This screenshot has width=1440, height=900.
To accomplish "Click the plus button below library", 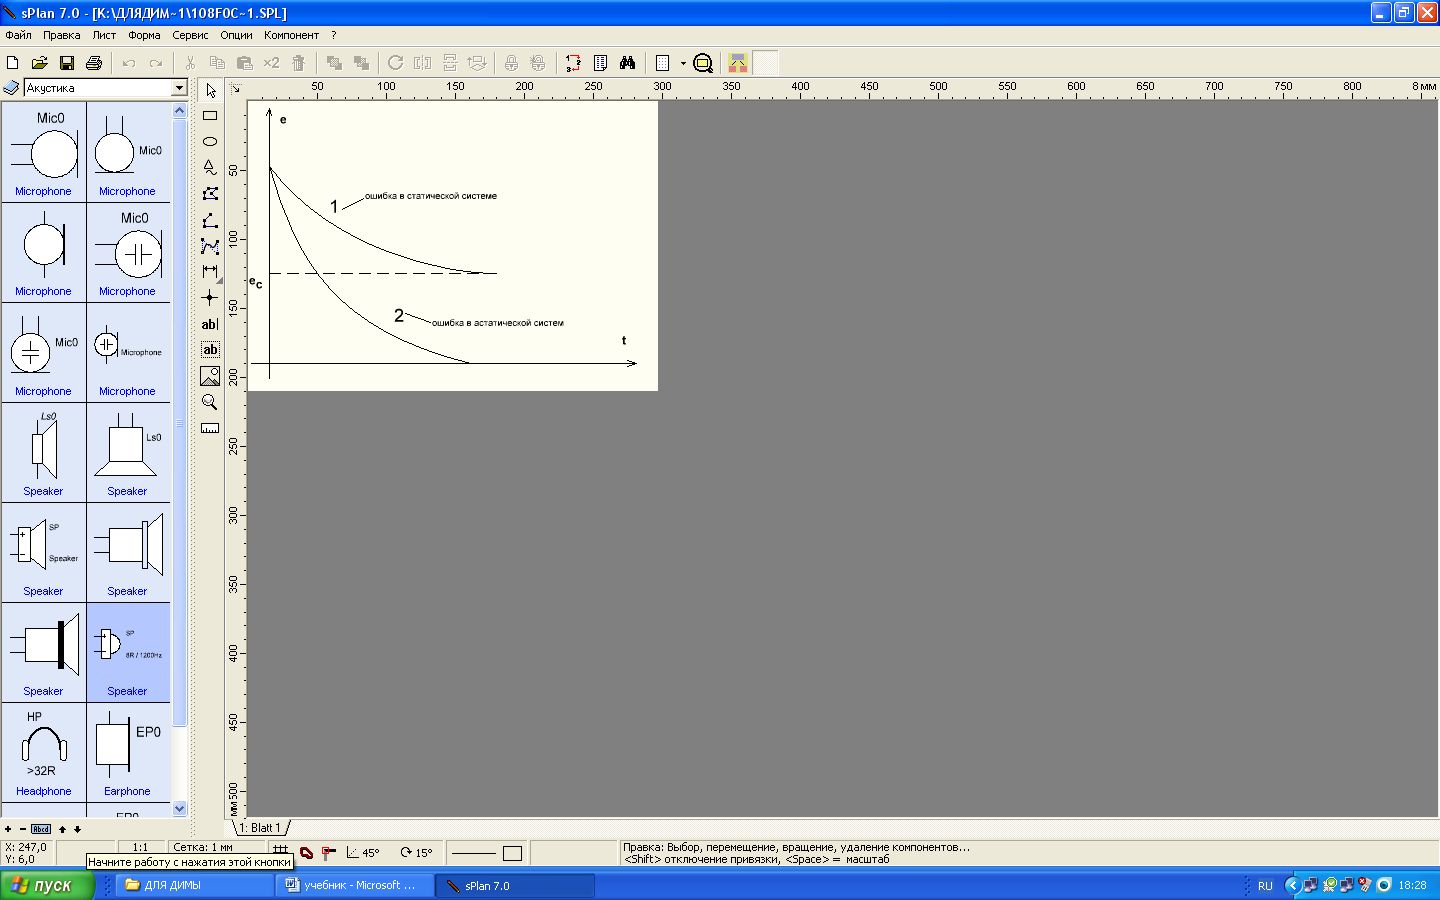I will click(8, 829).
